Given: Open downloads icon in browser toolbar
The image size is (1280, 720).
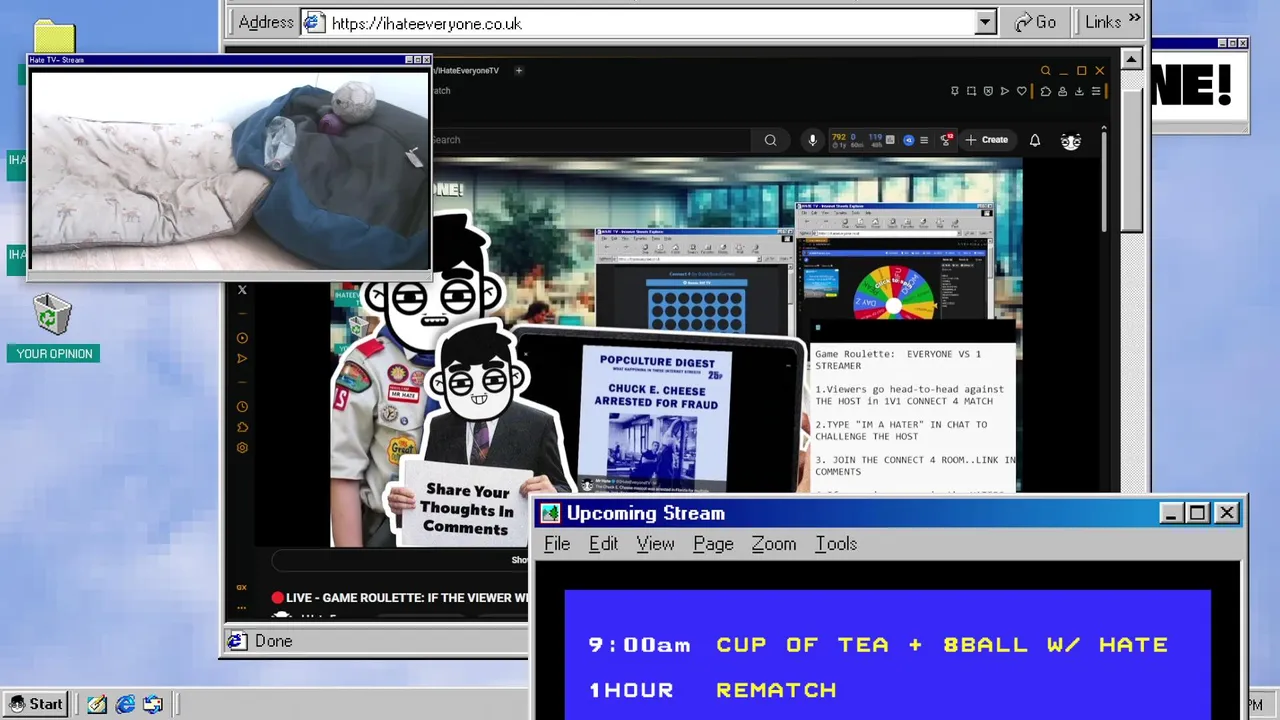Looking at the screenshot, I should pyautogui.click(x=1079, y=91).
